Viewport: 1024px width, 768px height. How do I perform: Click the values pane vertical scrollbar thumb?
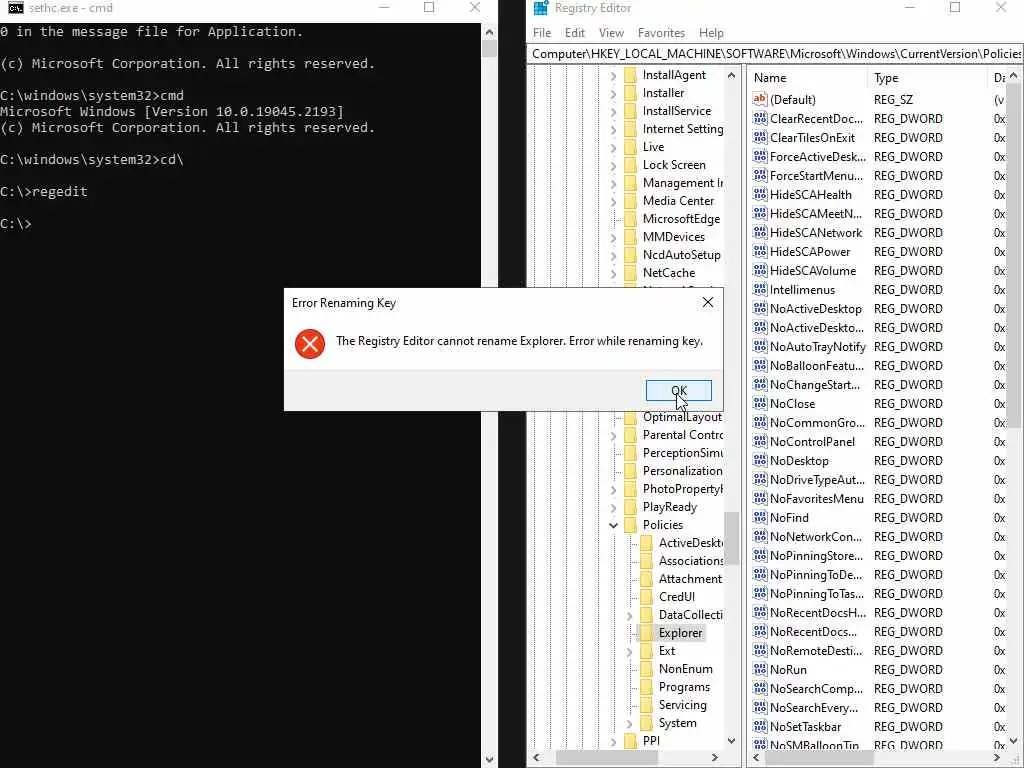(x=1013, y=255)
